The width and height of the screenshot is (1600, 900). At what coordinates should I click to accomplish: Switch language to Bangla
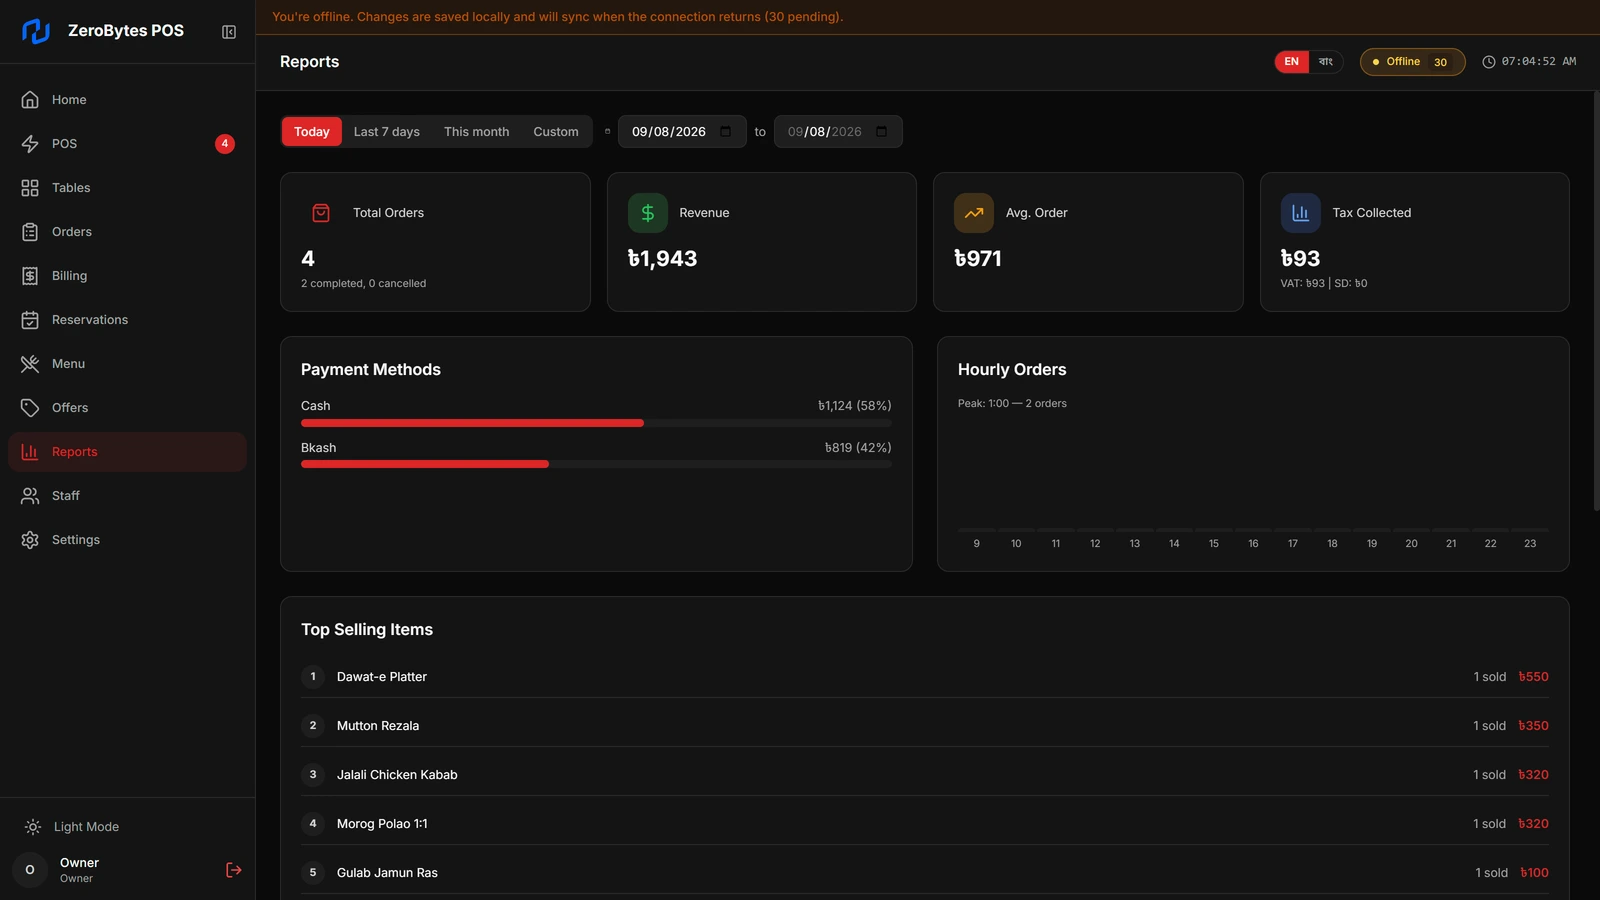[1326, 62]
